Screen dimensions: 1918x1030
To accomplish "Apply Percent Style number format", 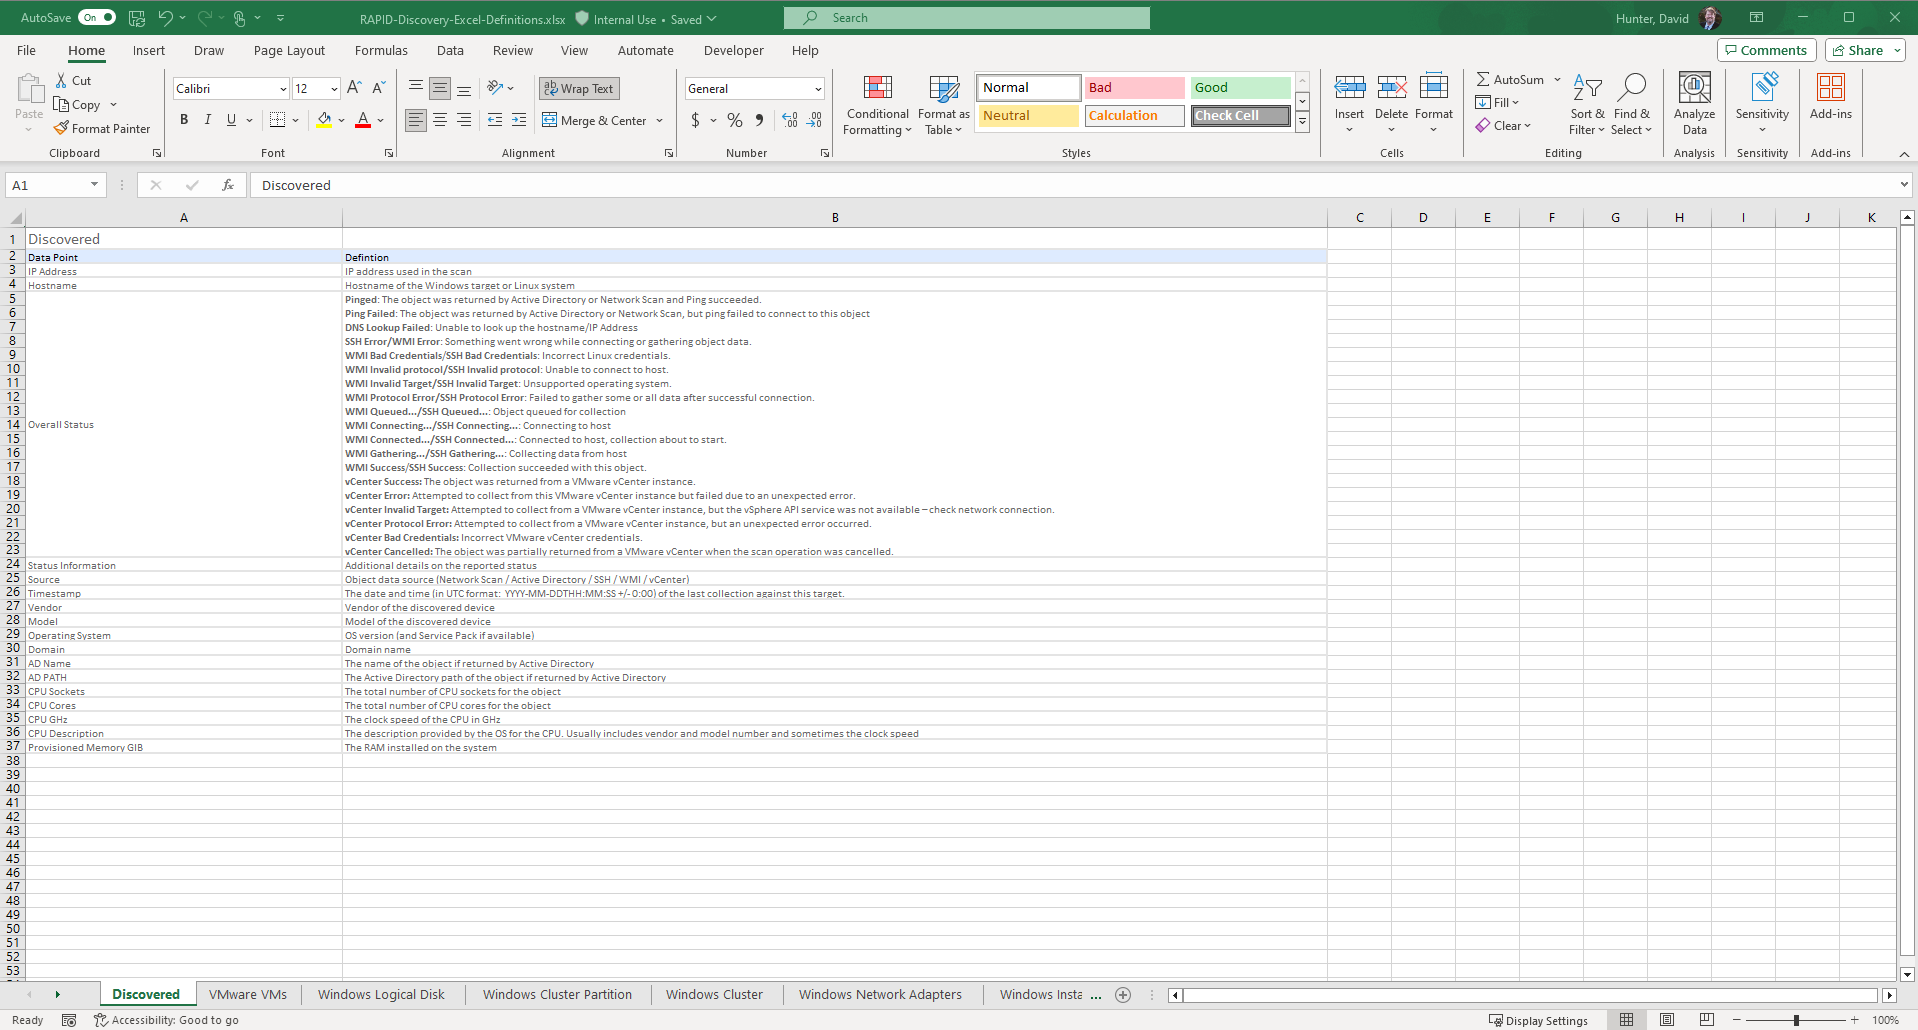I will click(734, 120).
